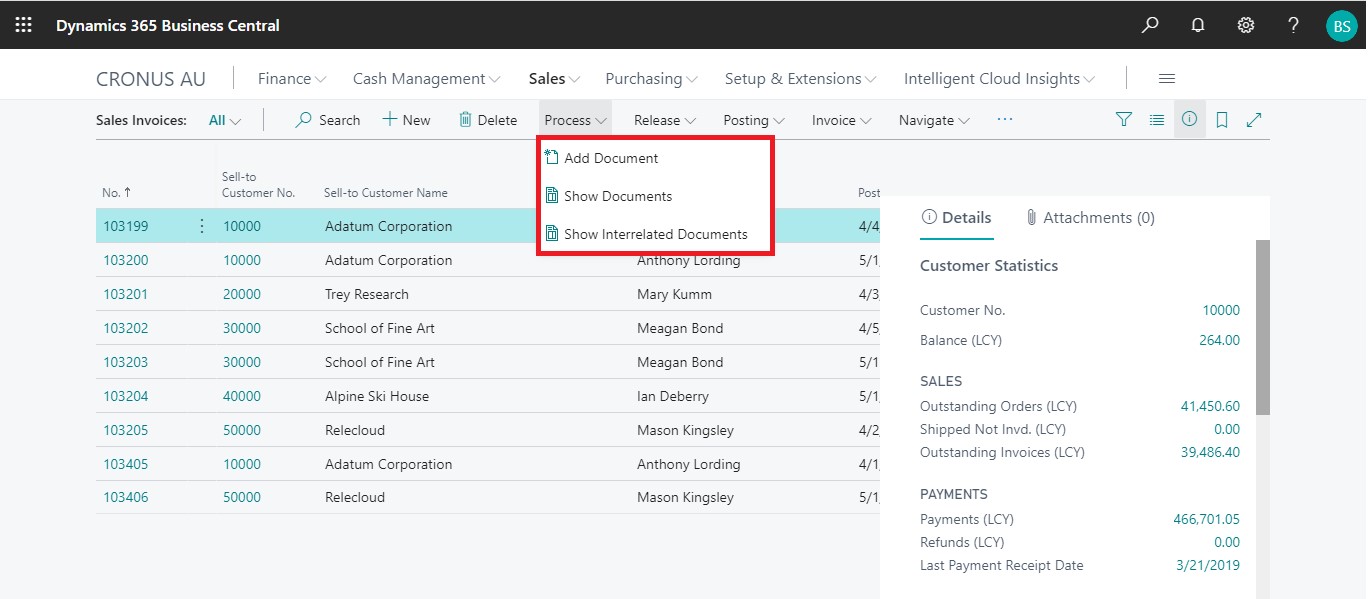The width and height of the screenshot is (1368, 599).
Task: Click the search magnifier in top bar
Action: pyautogui.click(x=1150, y=25)
